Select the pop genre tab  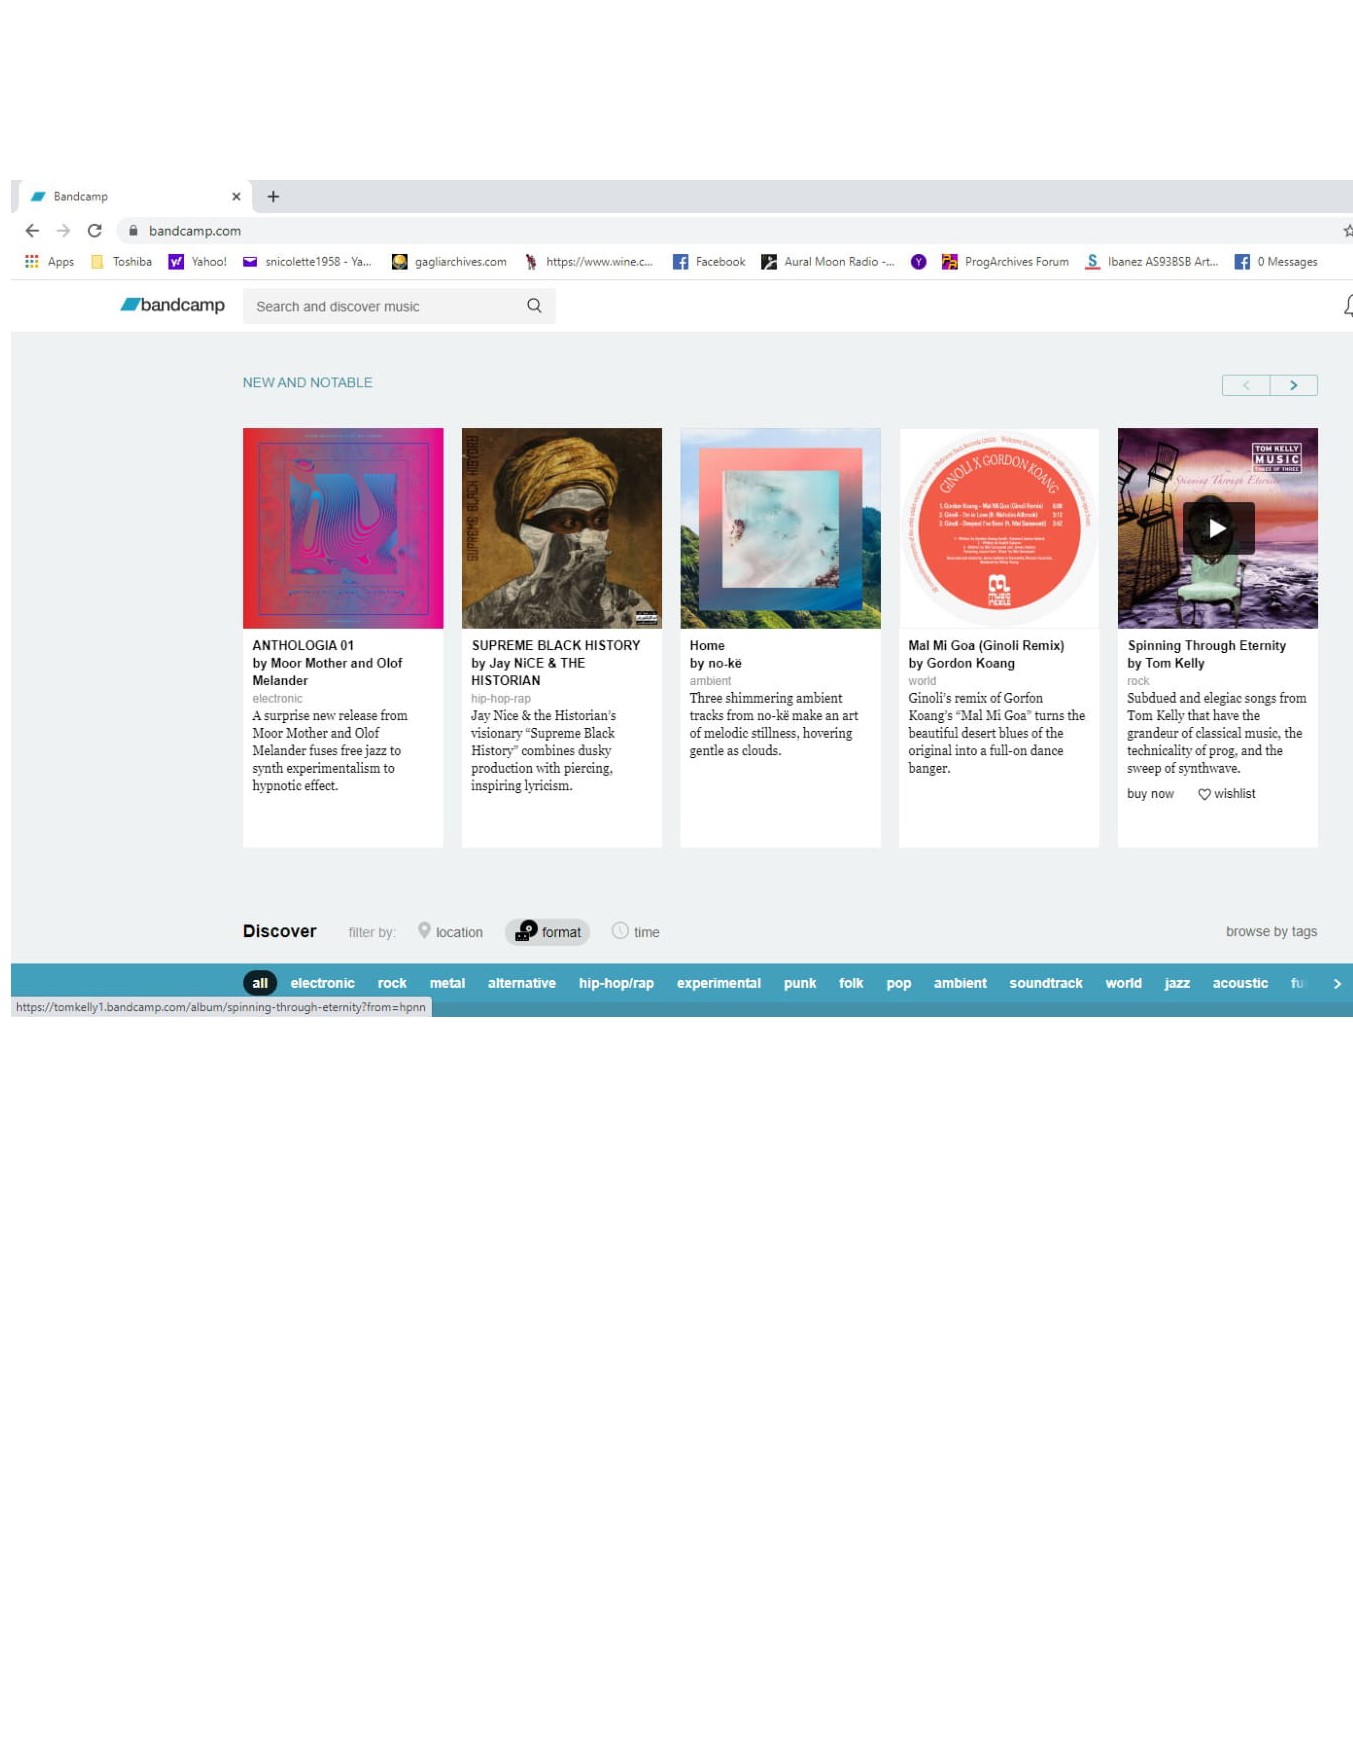tap(899, 984)
